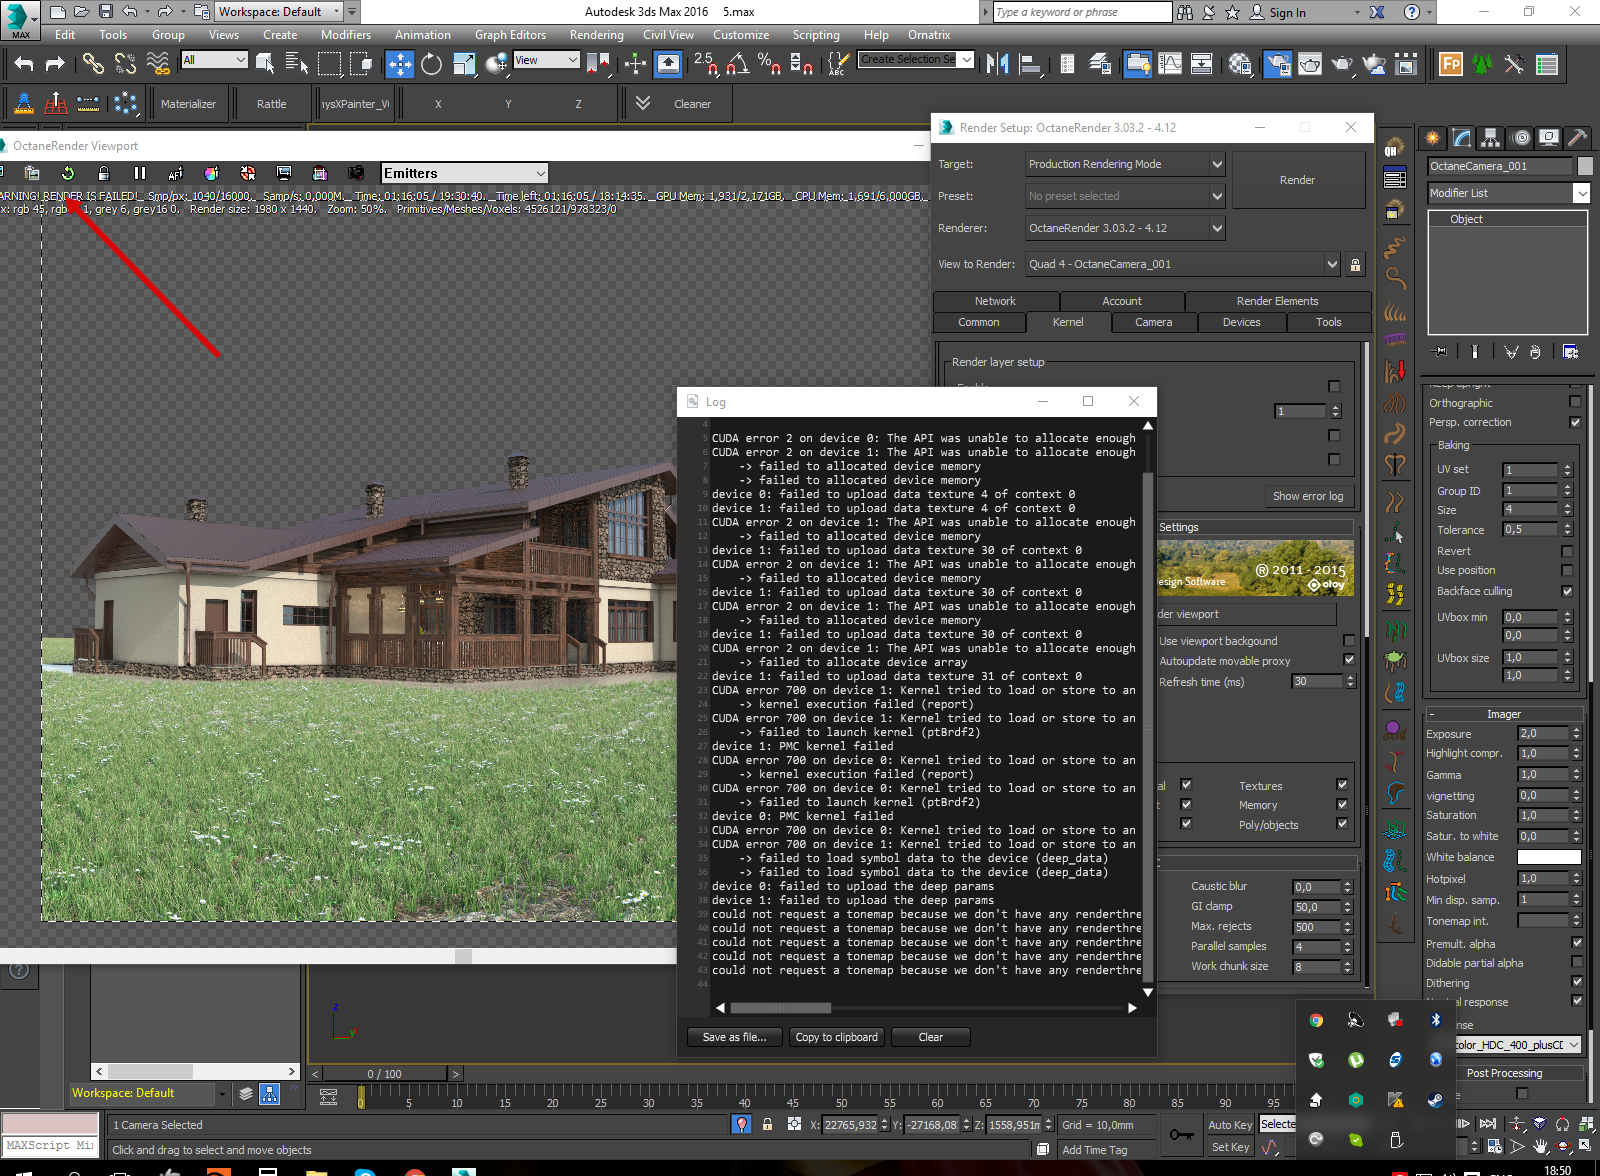
Task: Click the Clear button in Log window
Action: tap(931, 1037)
